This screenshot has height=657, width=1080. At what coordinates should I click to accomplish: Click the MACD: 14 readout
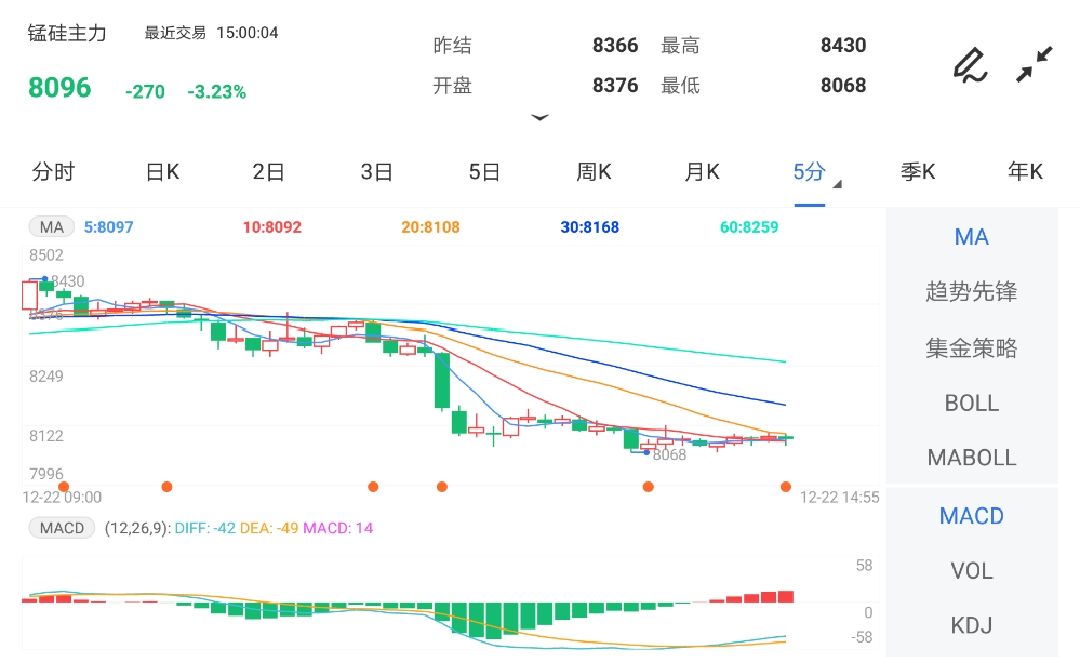tap(338, 528)
